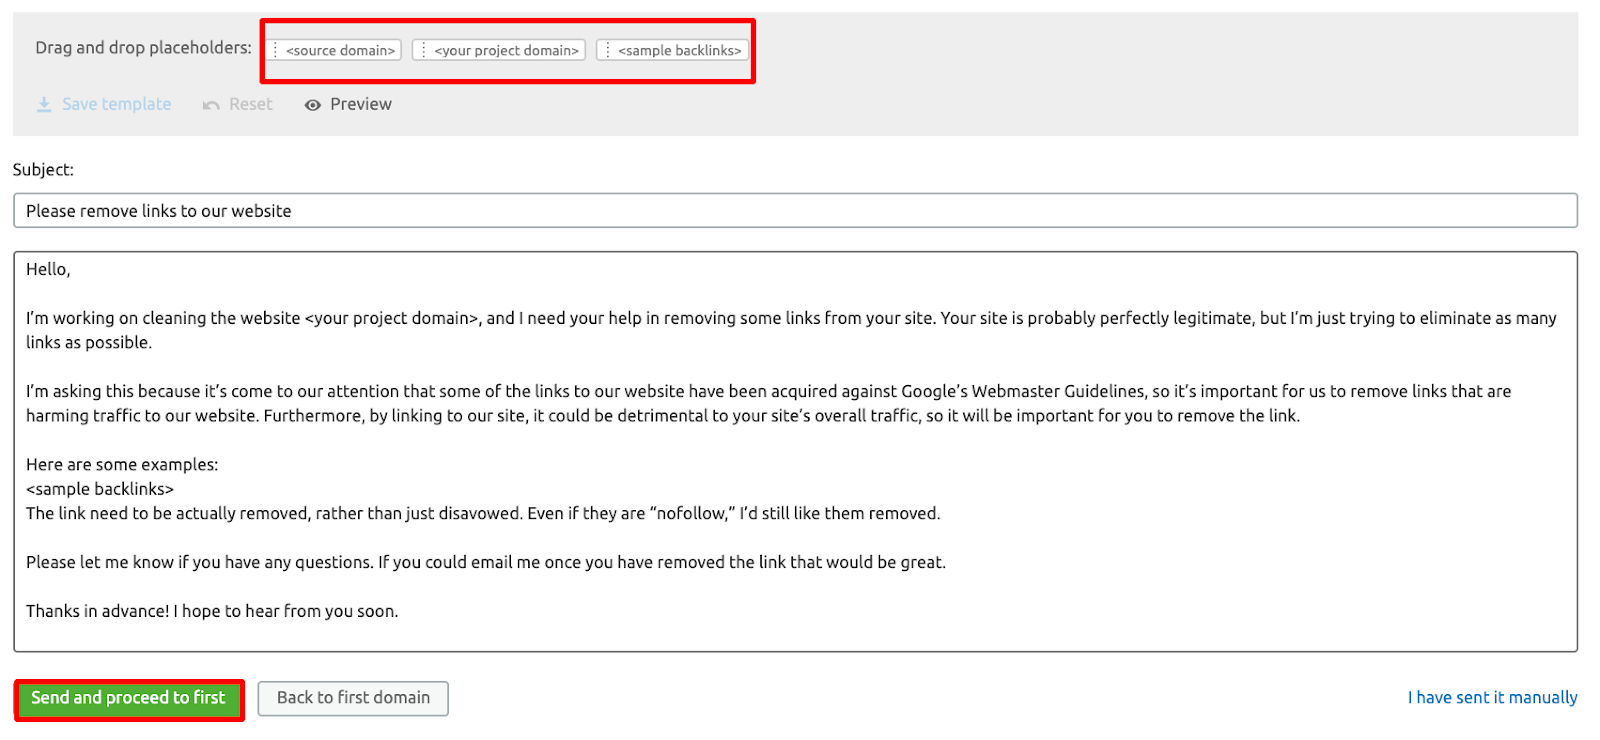
Task: Click <sample backlinks> line in the email body
Action: [x=100, y=489]
